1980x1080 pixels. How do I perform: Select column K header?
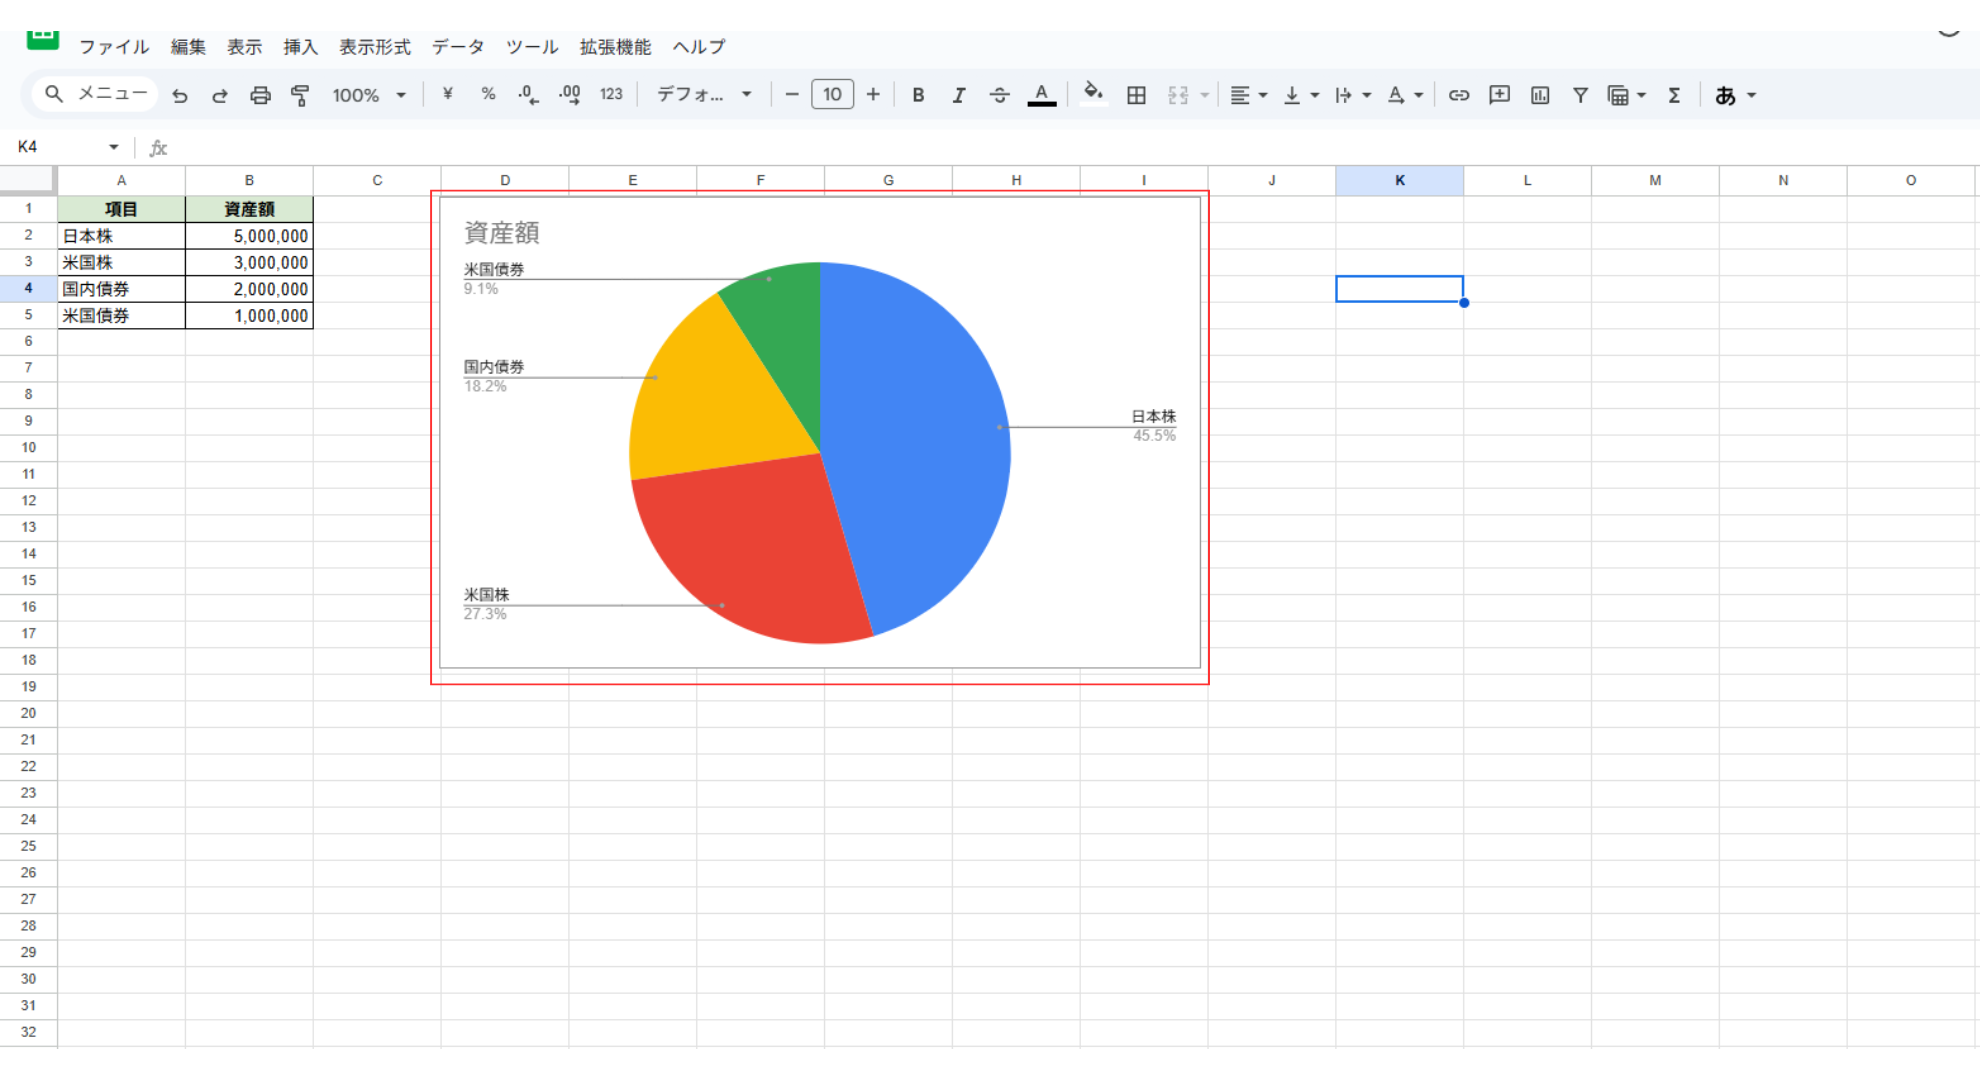pos(1399,180)
